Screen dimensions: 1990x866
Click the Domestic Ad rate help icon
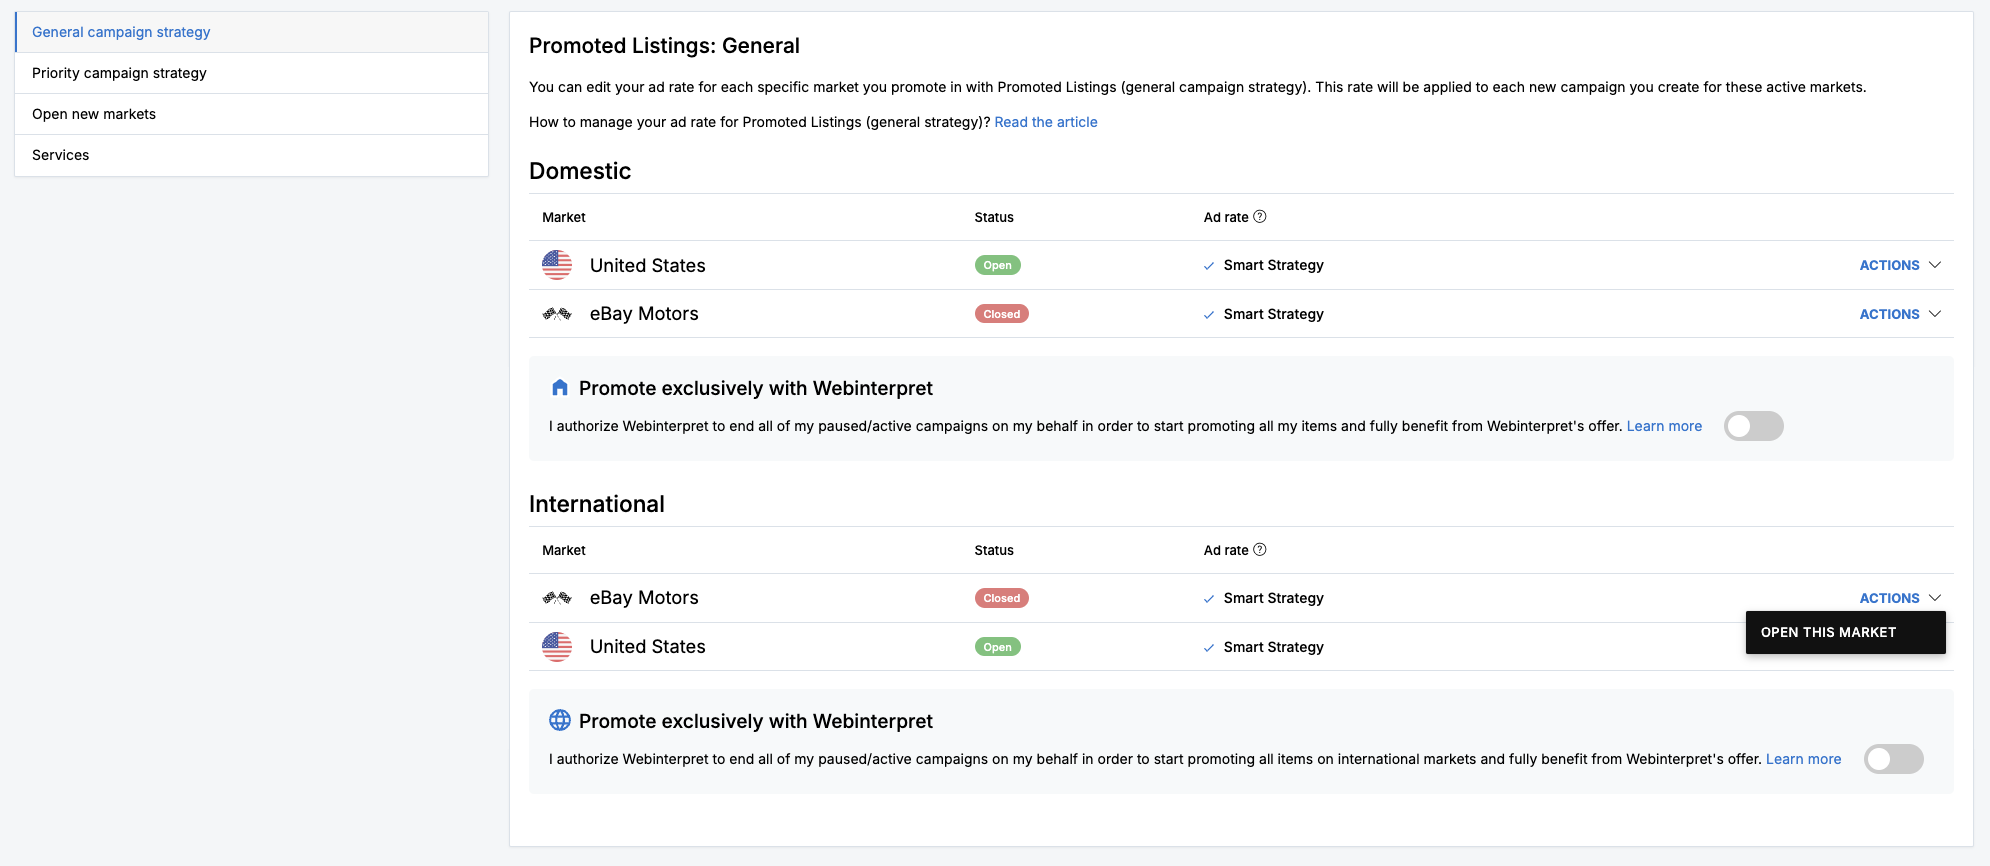[1260, 216]
